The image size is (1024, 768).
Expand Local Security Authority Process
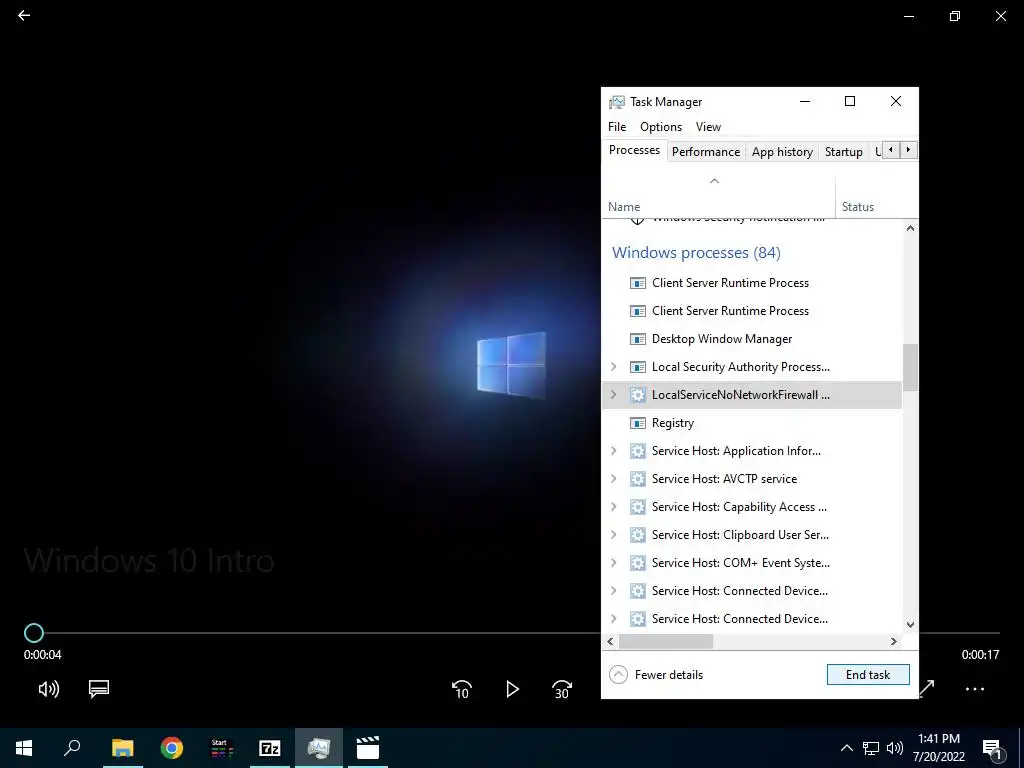tap(613, 366)
